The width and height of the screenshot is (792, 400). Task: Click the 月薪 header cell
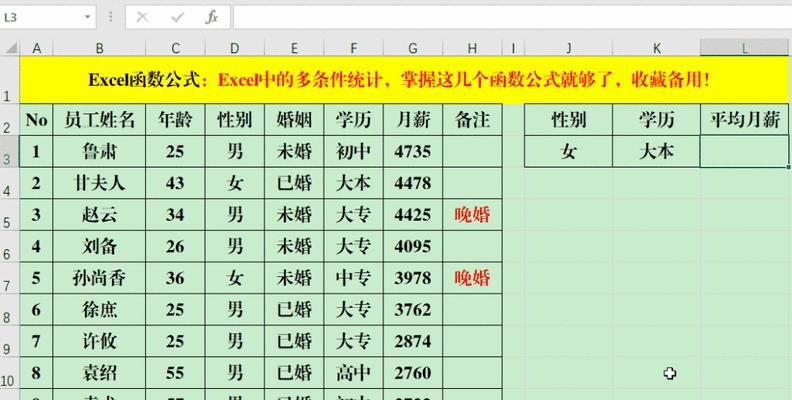click(x=413, y=120)
